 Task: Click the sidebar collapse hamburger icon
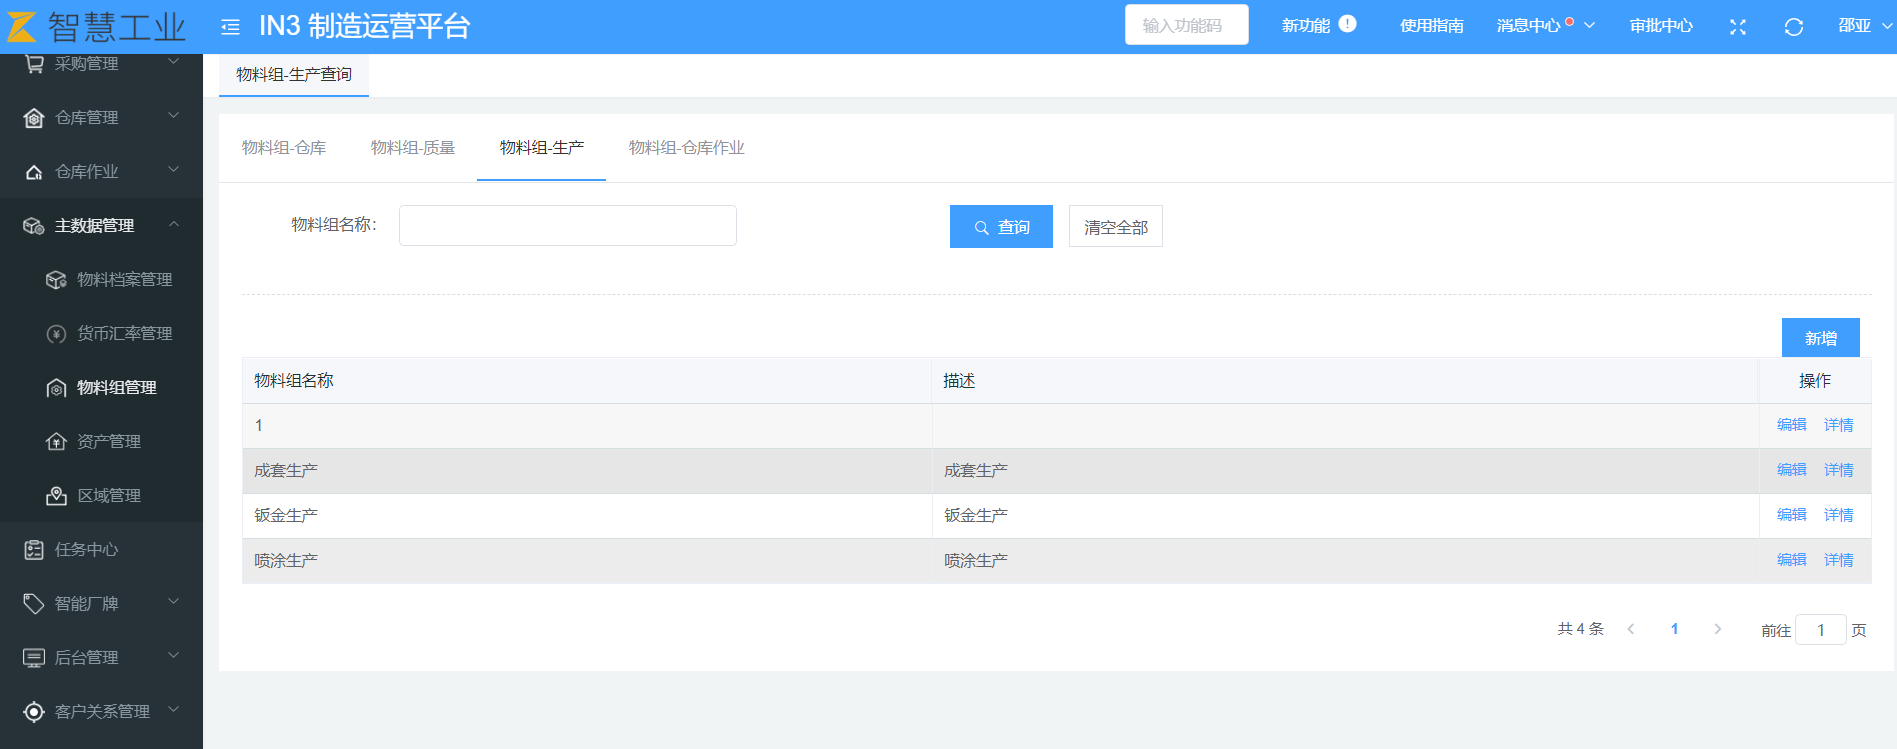230,27
